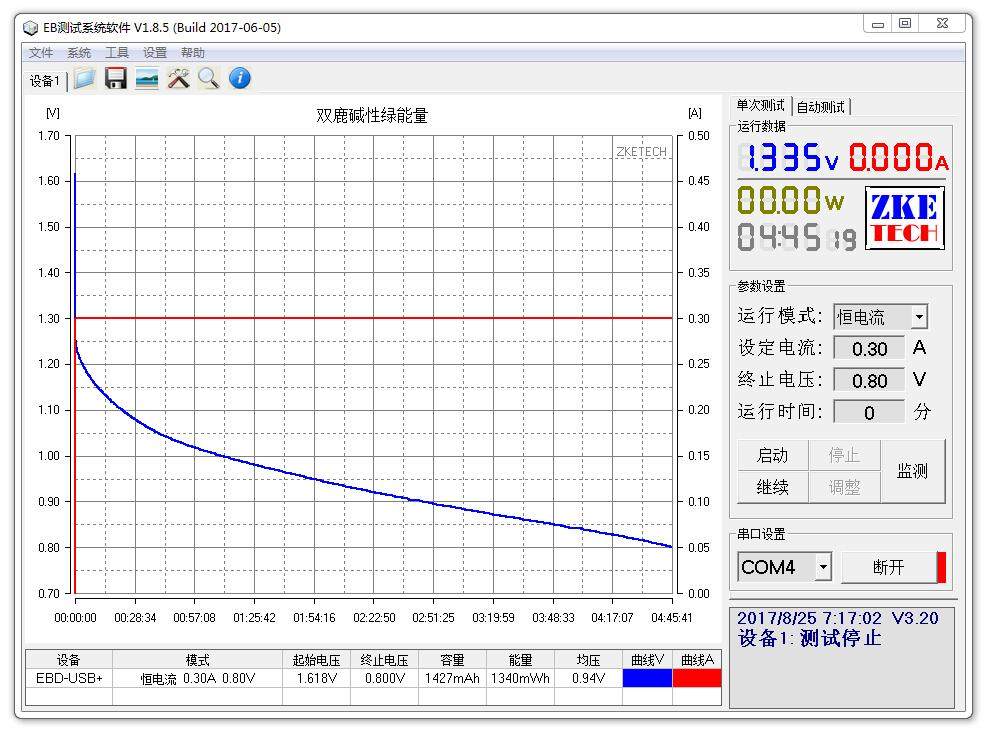Open the 工具 menu
Image resolution: width=987 pixels, height=733 pixels.
117,53
